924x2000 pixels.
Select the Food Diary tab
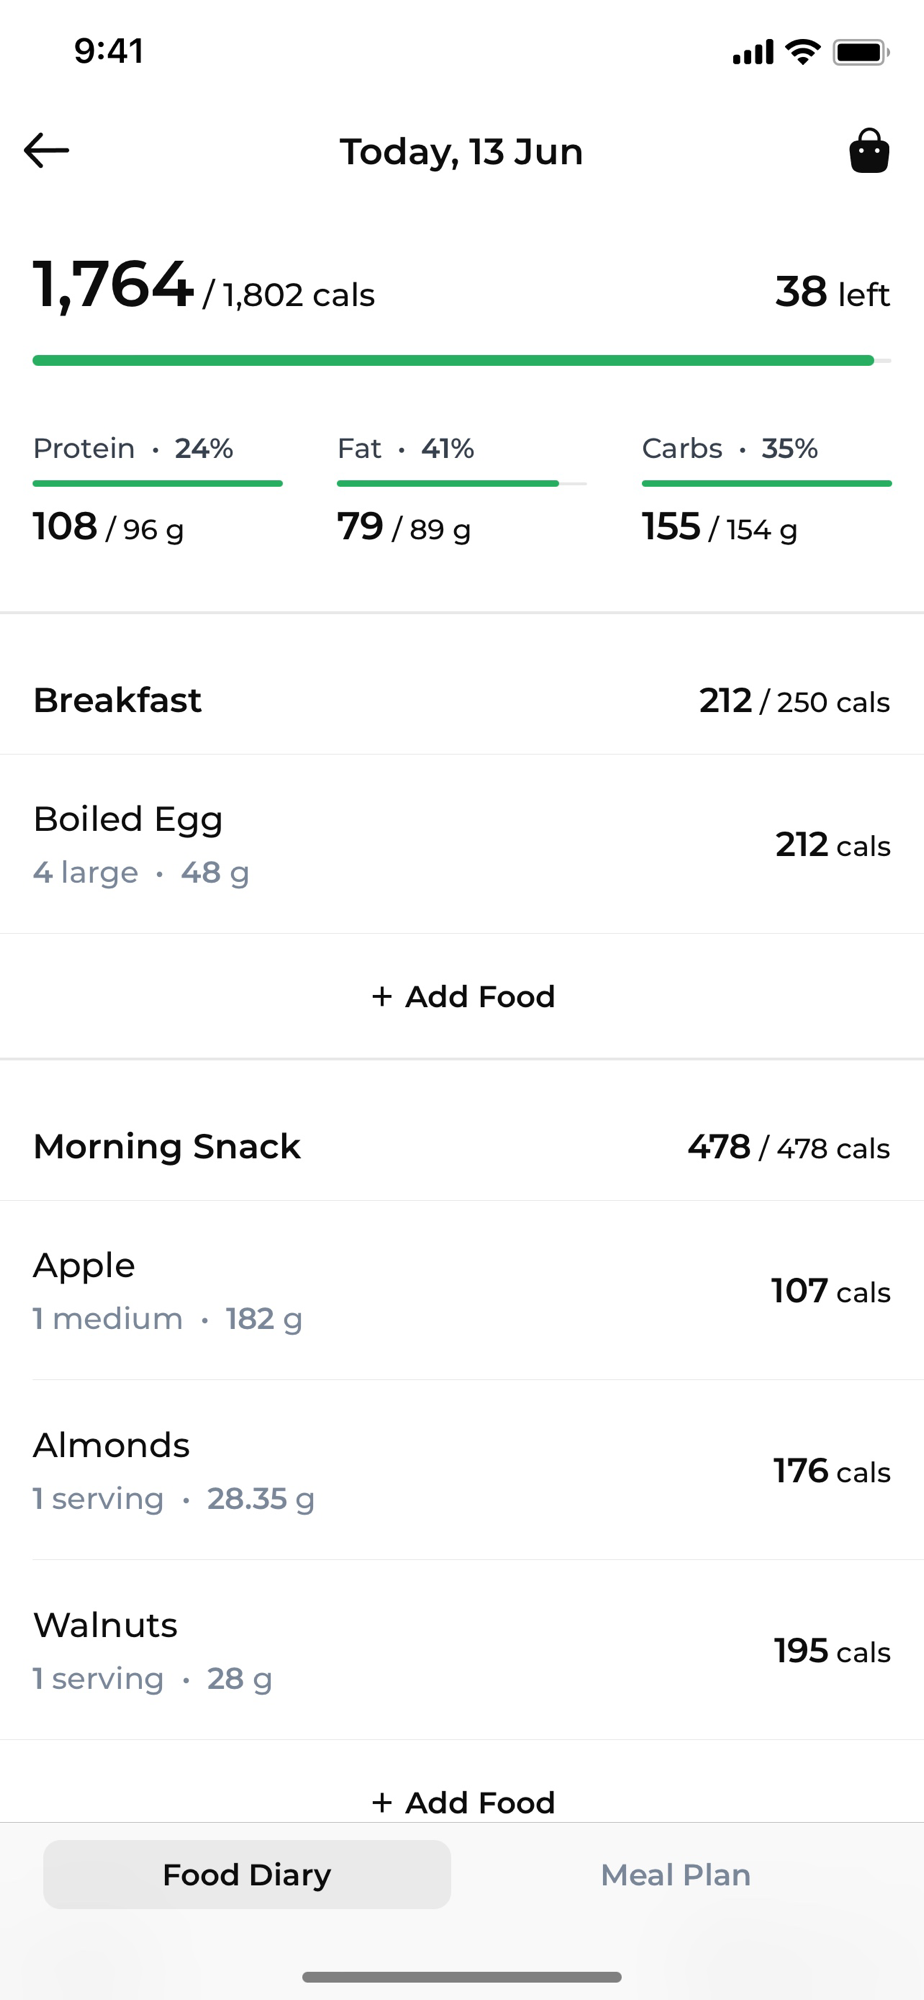[x=247, y=1875]
